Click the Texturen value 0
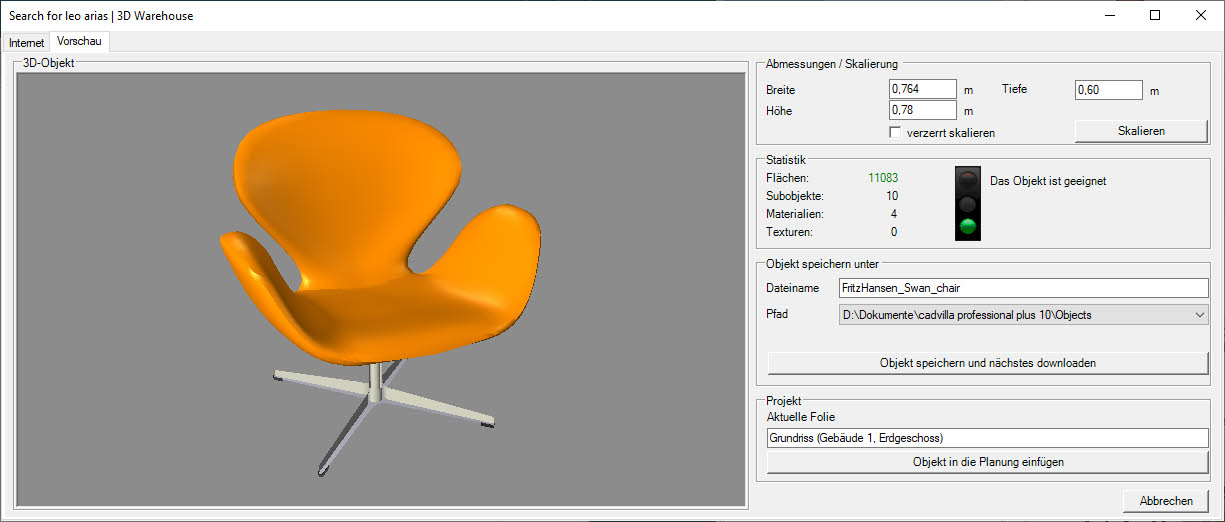1225x522 pixels. click(894, 232)
